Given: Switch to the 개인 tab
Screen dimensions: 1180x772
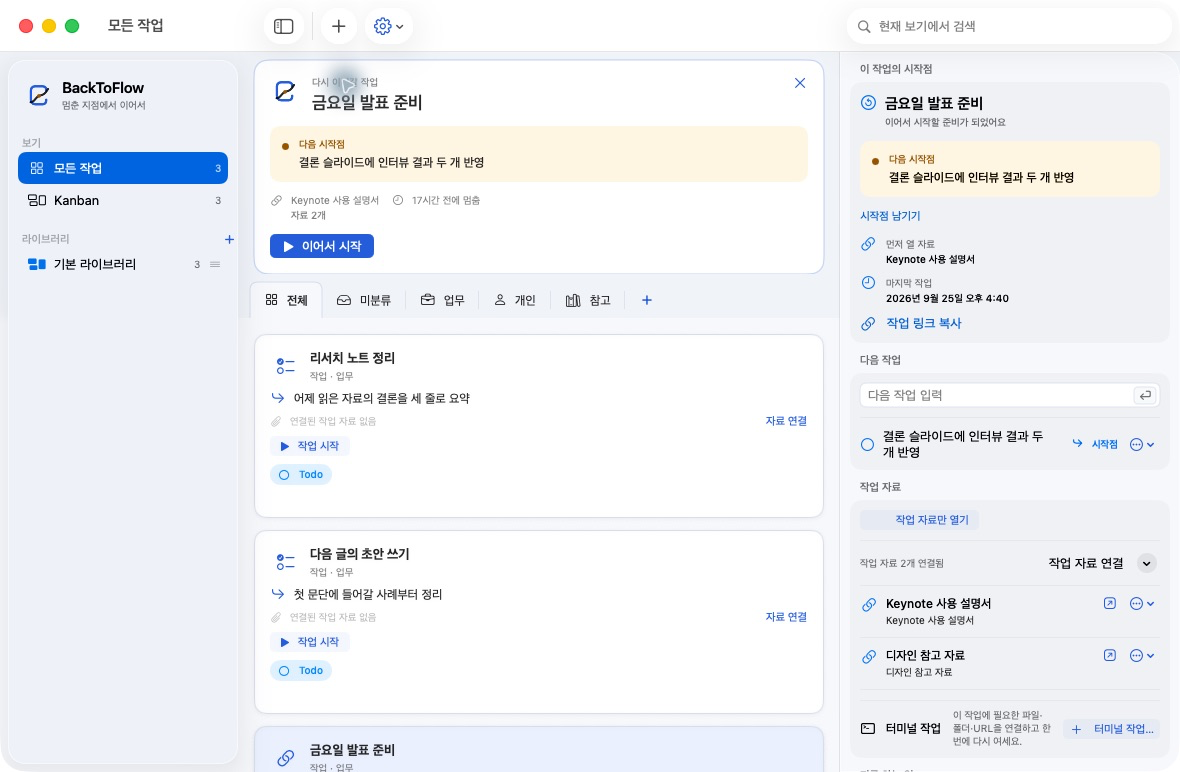Looking at the screenshot, I should (x=515, y=300).
